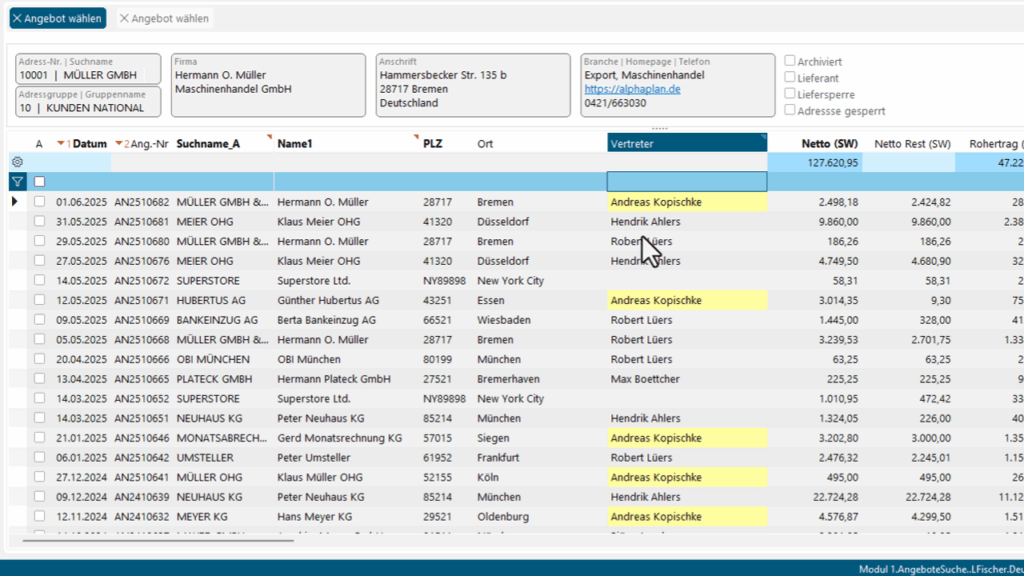Click the Vertreter filter input field
1024x576 pixels.
tap(686, 182)
